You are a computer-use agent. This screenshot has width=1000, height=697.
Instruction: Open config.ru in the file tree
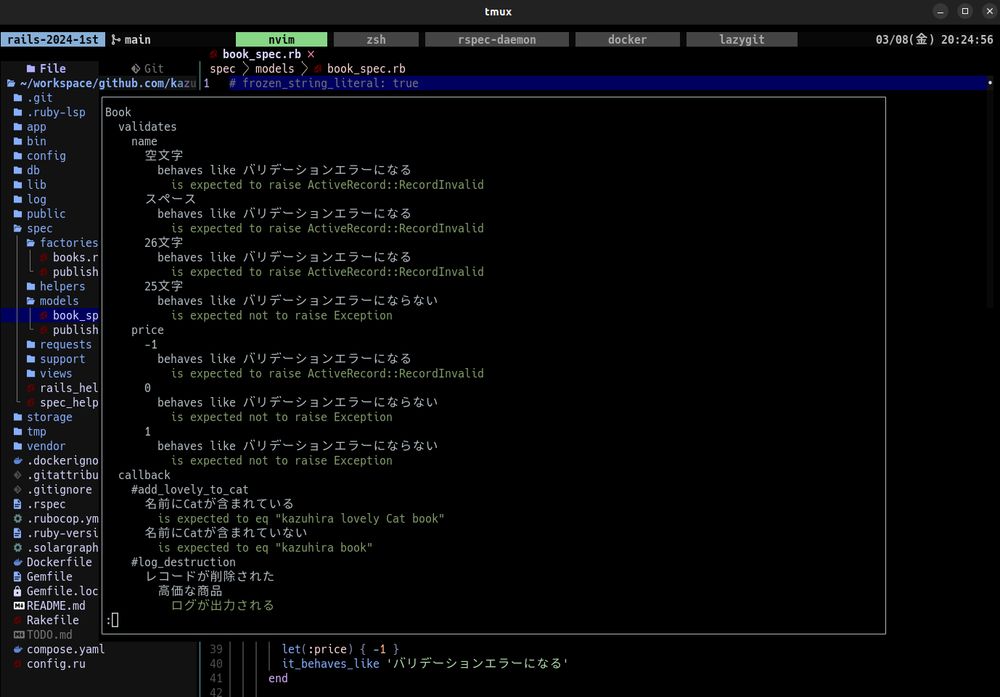(x=50, y=664)
